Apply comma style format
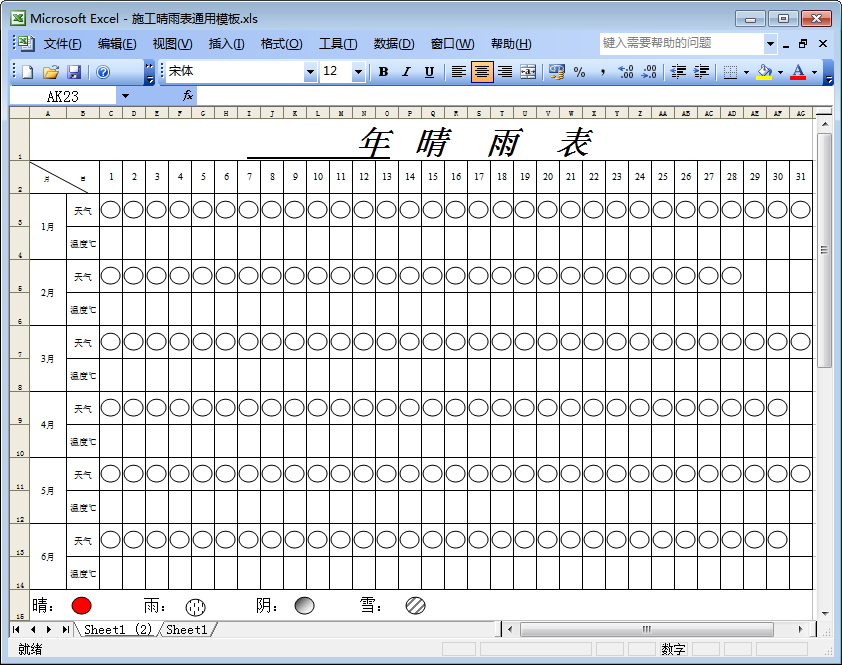 pyautogui.click(x=603, y=72)
